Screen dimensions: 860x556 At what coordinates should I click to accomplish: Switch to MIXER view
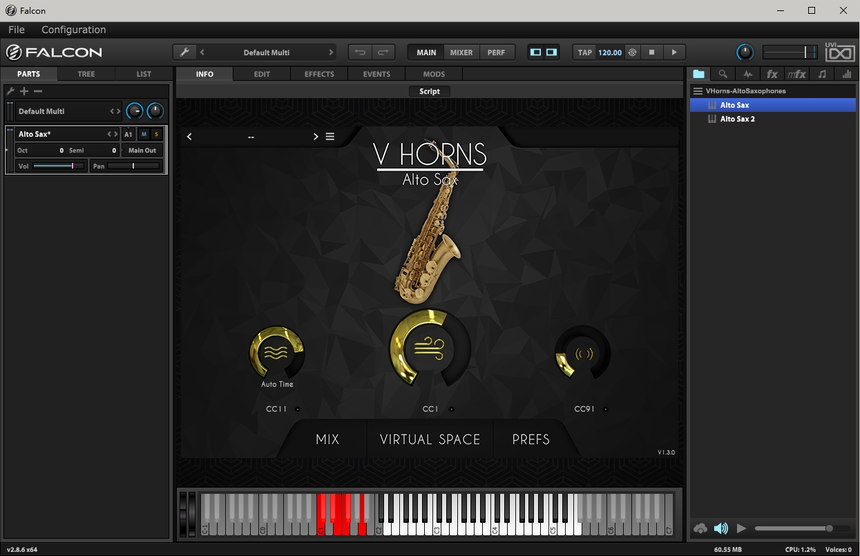pos(461,52)
